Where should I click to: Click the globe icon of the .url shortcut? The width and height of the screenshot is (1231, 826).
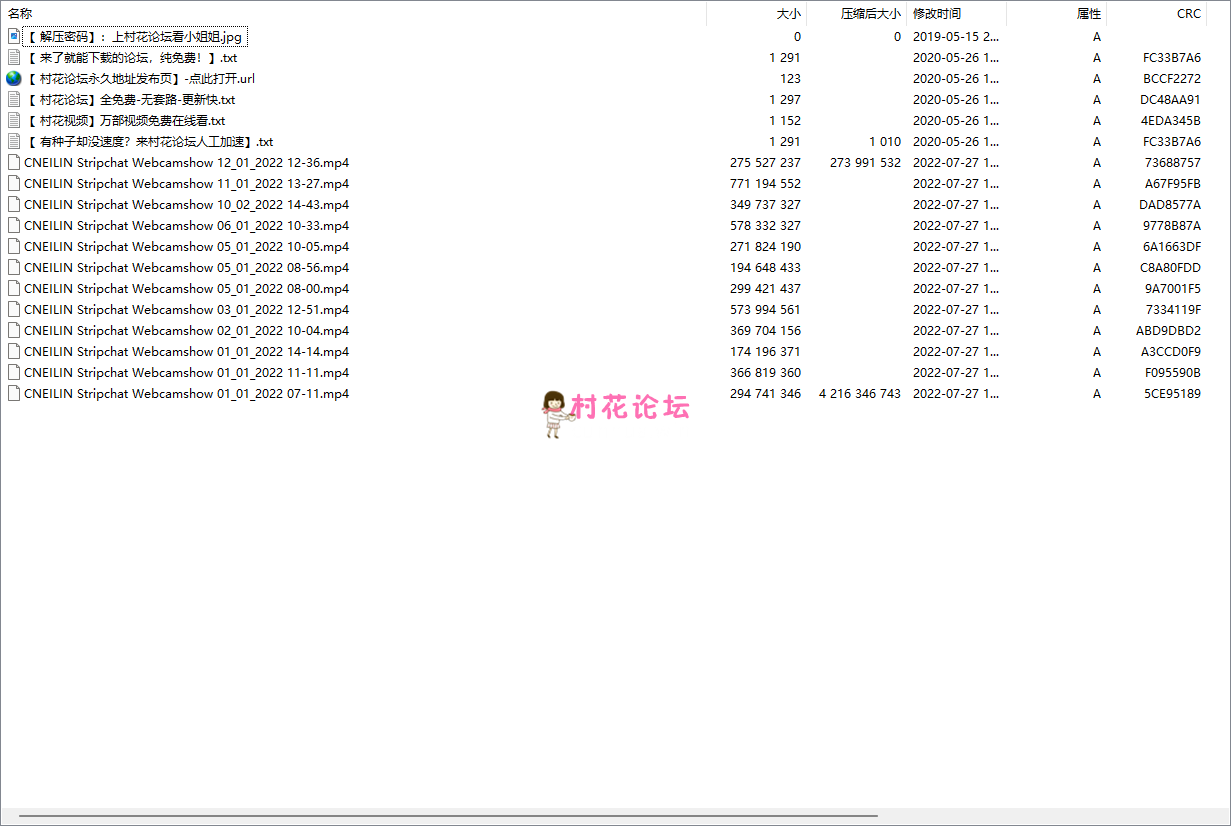(14, 79)
